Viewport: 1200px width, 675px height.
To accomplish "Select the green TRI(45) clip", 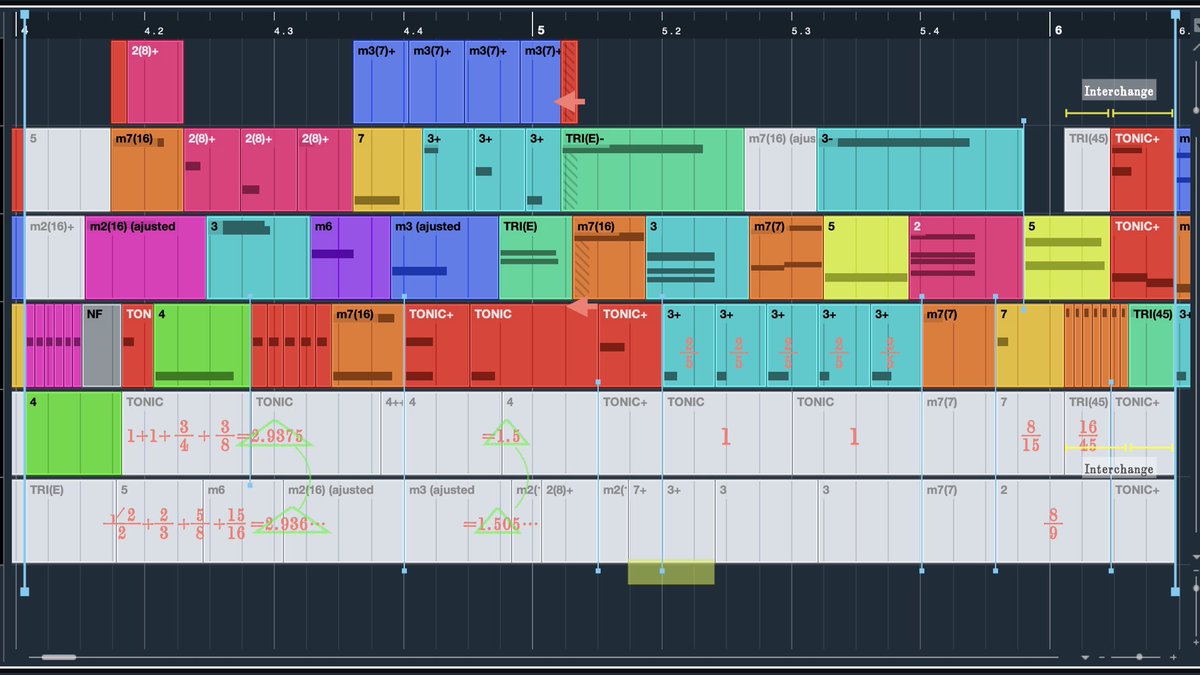I will (1152, 346).
